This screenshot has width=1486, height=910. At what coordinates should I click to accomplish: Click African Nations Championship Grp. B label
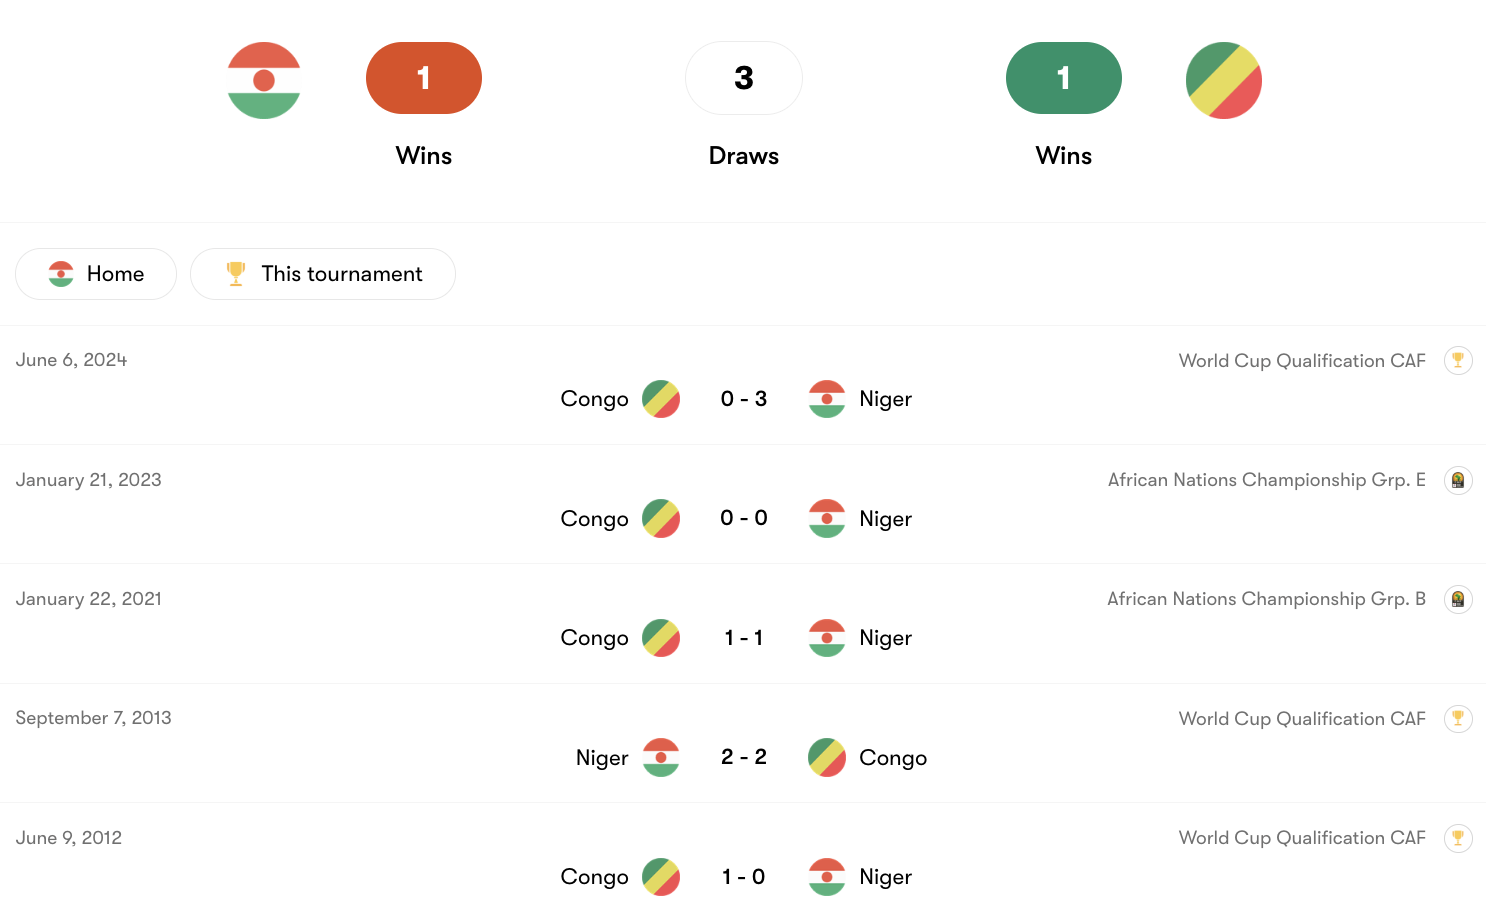click(x=1266, y=599)
